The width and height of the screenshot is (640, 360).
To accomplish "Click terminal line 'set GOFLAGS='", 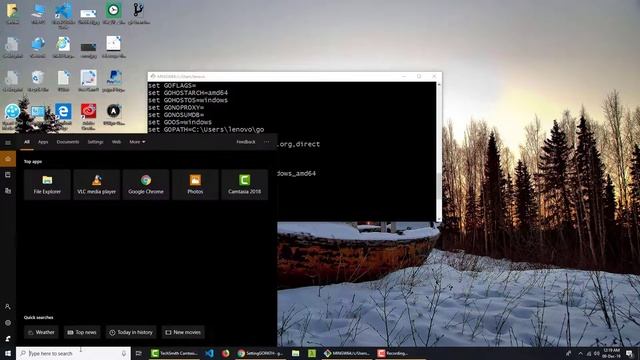I will [172, 86].
